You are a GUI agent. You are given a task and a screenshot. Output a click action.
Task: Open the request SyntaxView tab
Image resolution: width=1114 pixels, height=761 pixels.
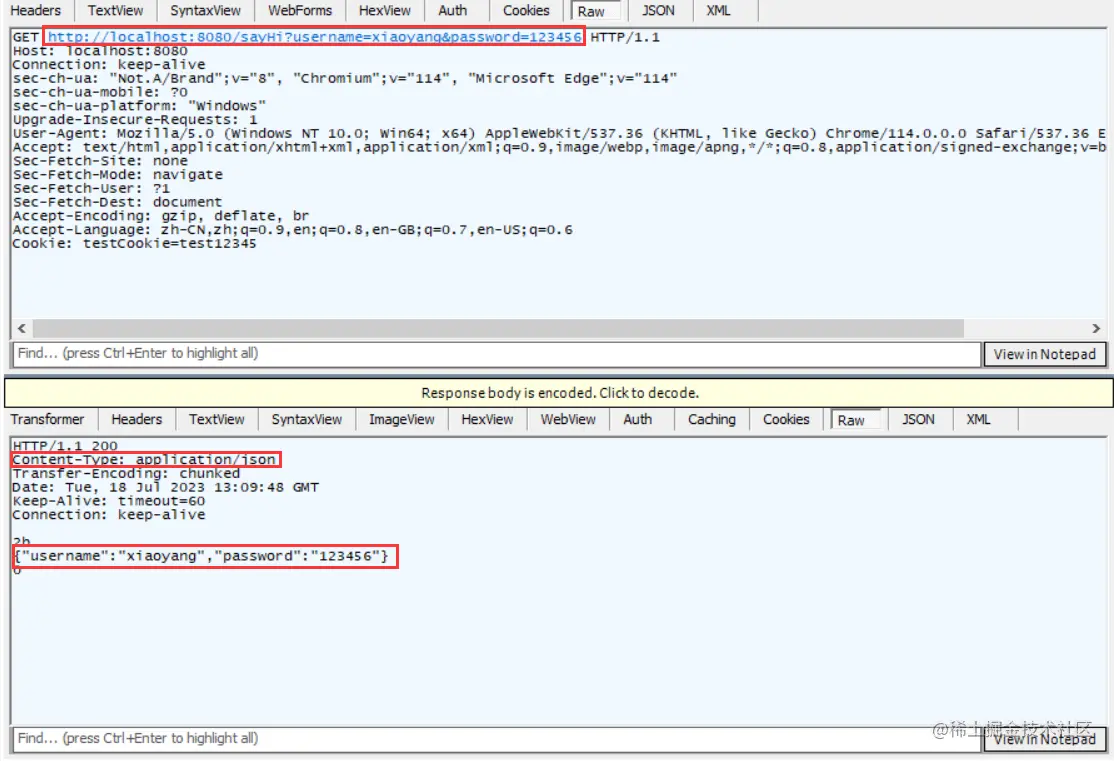coord(205,11)
